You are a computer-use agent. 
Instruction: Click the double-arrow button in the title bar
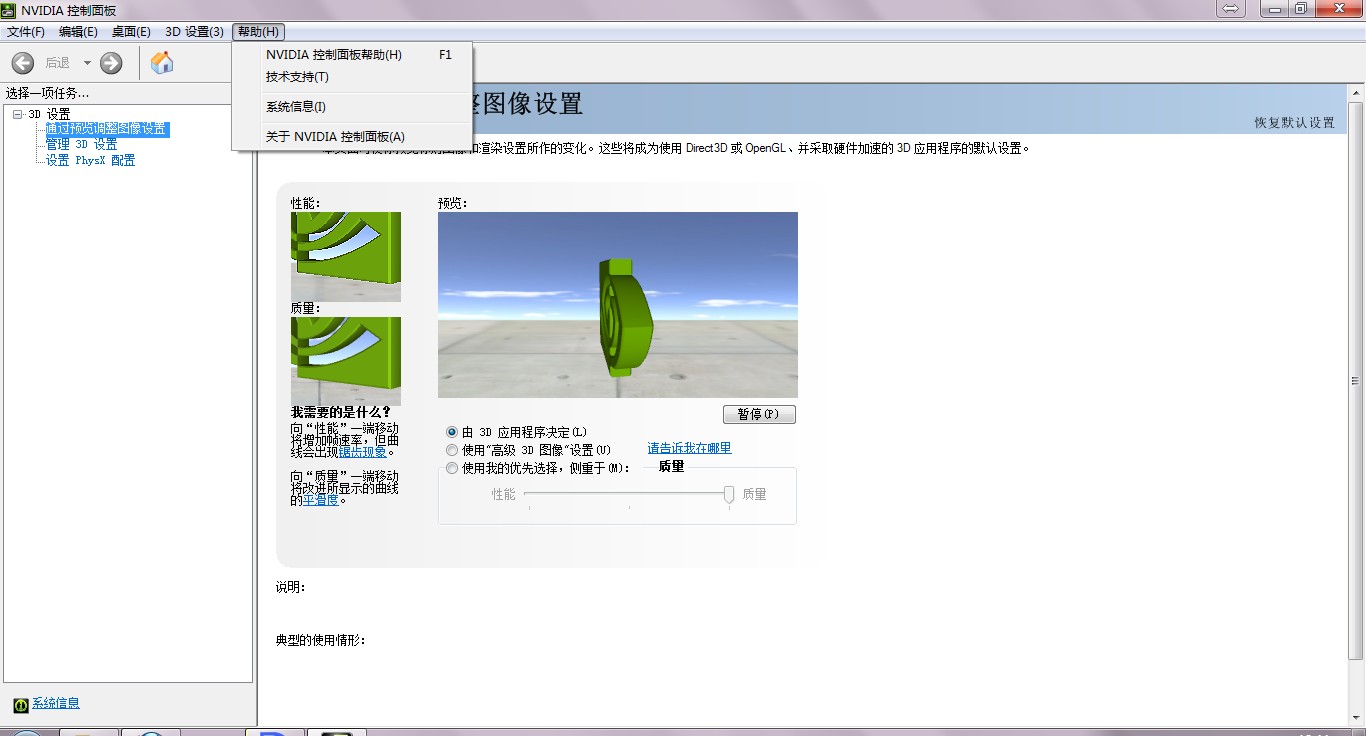1230,9
